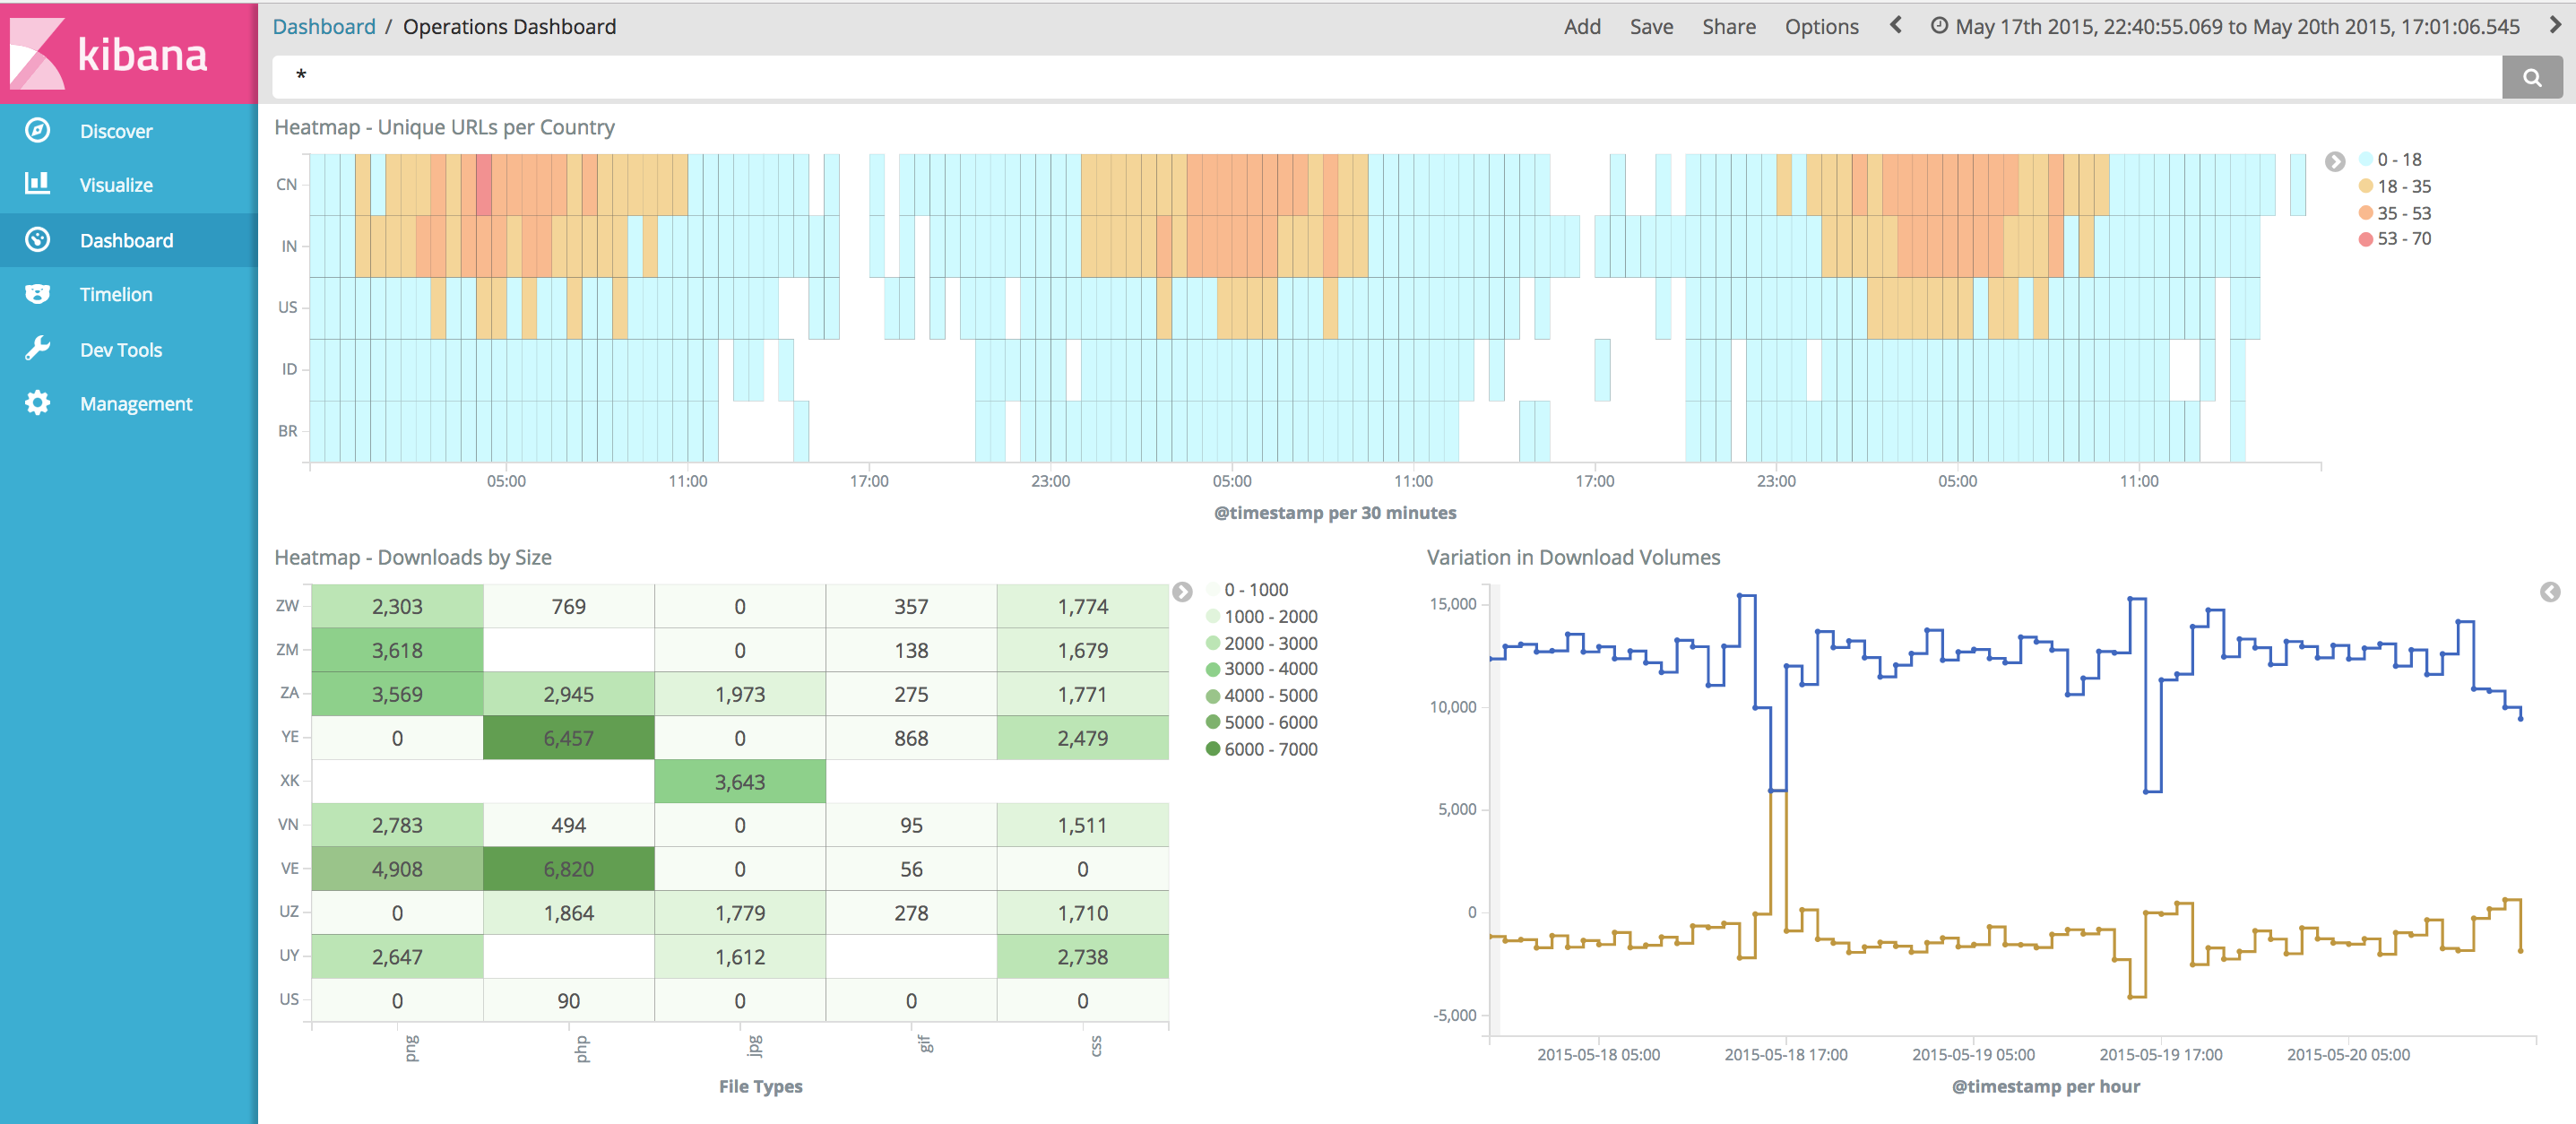Go to Dashboard breadcrumb link

[x=324, y=27]
